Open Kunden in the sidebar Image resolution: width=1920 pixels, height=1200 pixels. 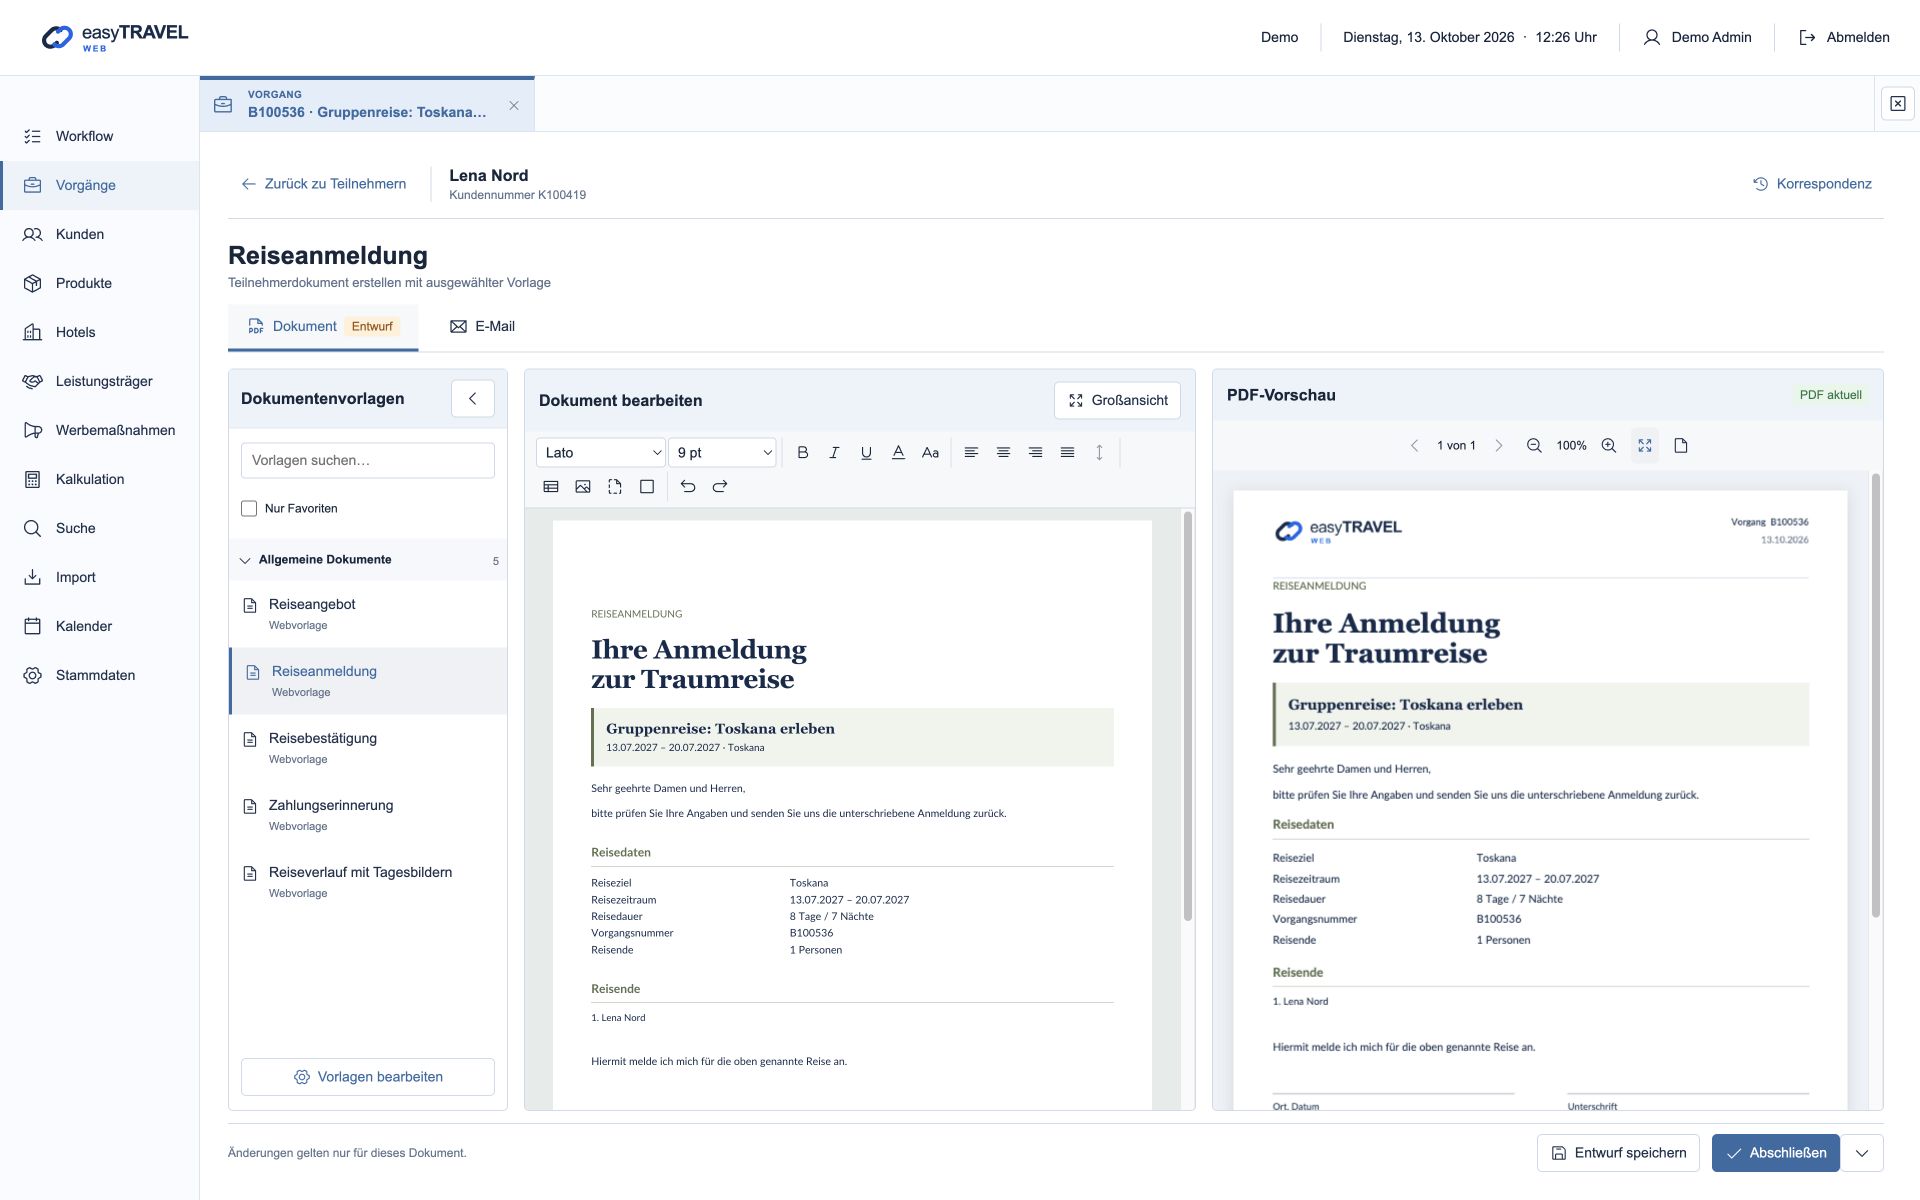point(100,234)
